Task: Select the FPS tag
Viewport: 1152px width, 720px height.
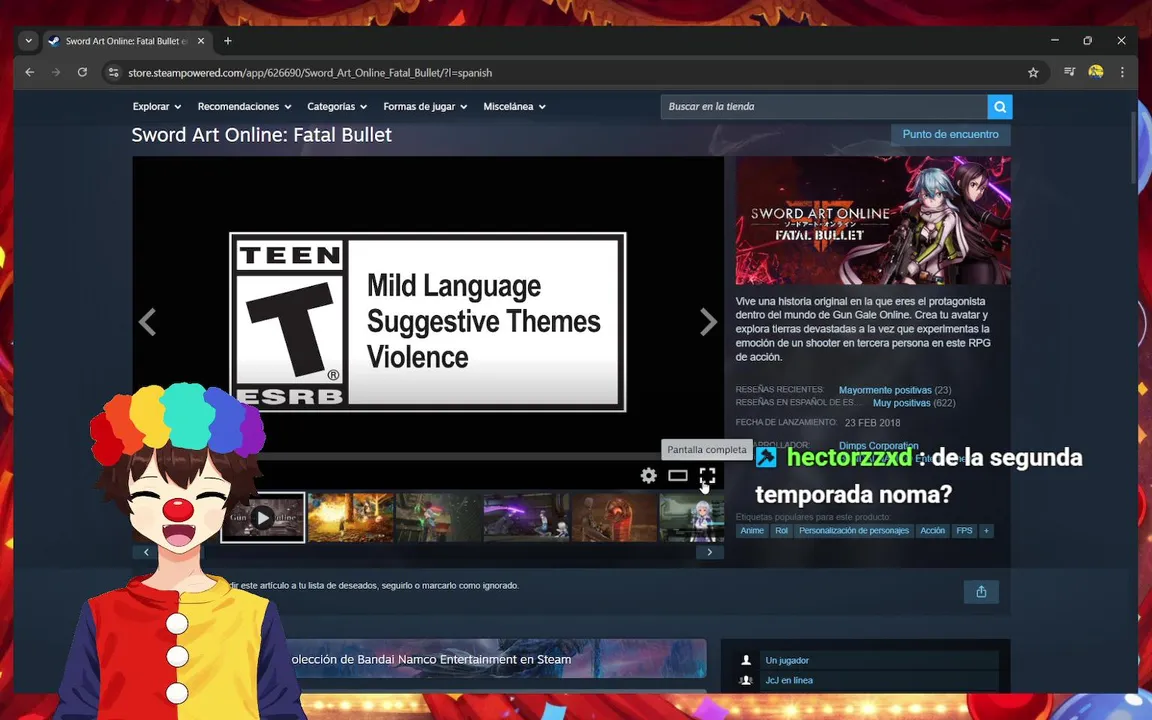Action: pyautogui.click(x=964, y=530)
